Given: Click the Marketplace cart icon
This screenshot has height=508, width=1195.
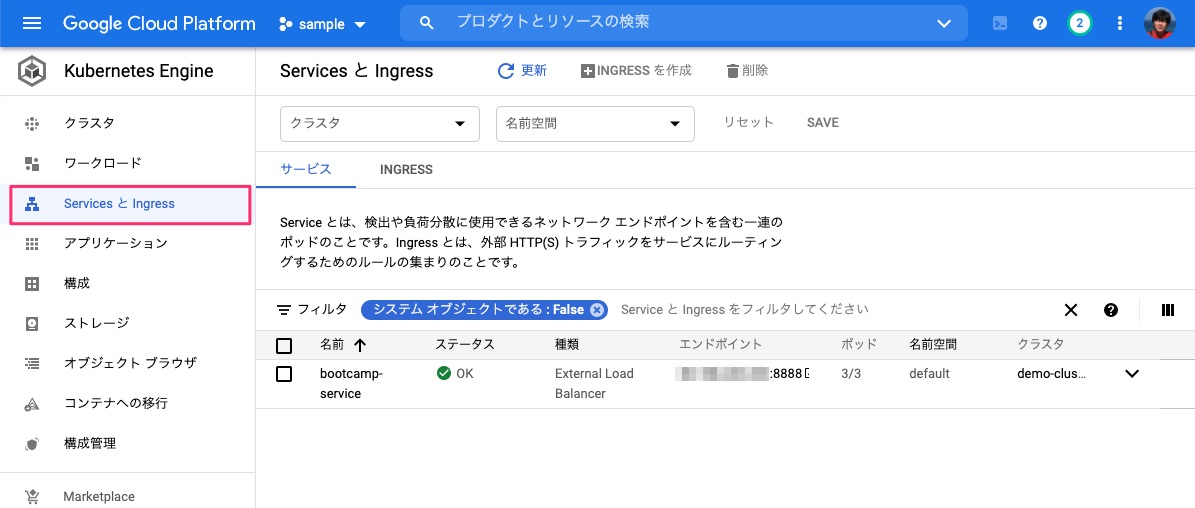Looking at the screenshot, I should click(x=31, y=497).
